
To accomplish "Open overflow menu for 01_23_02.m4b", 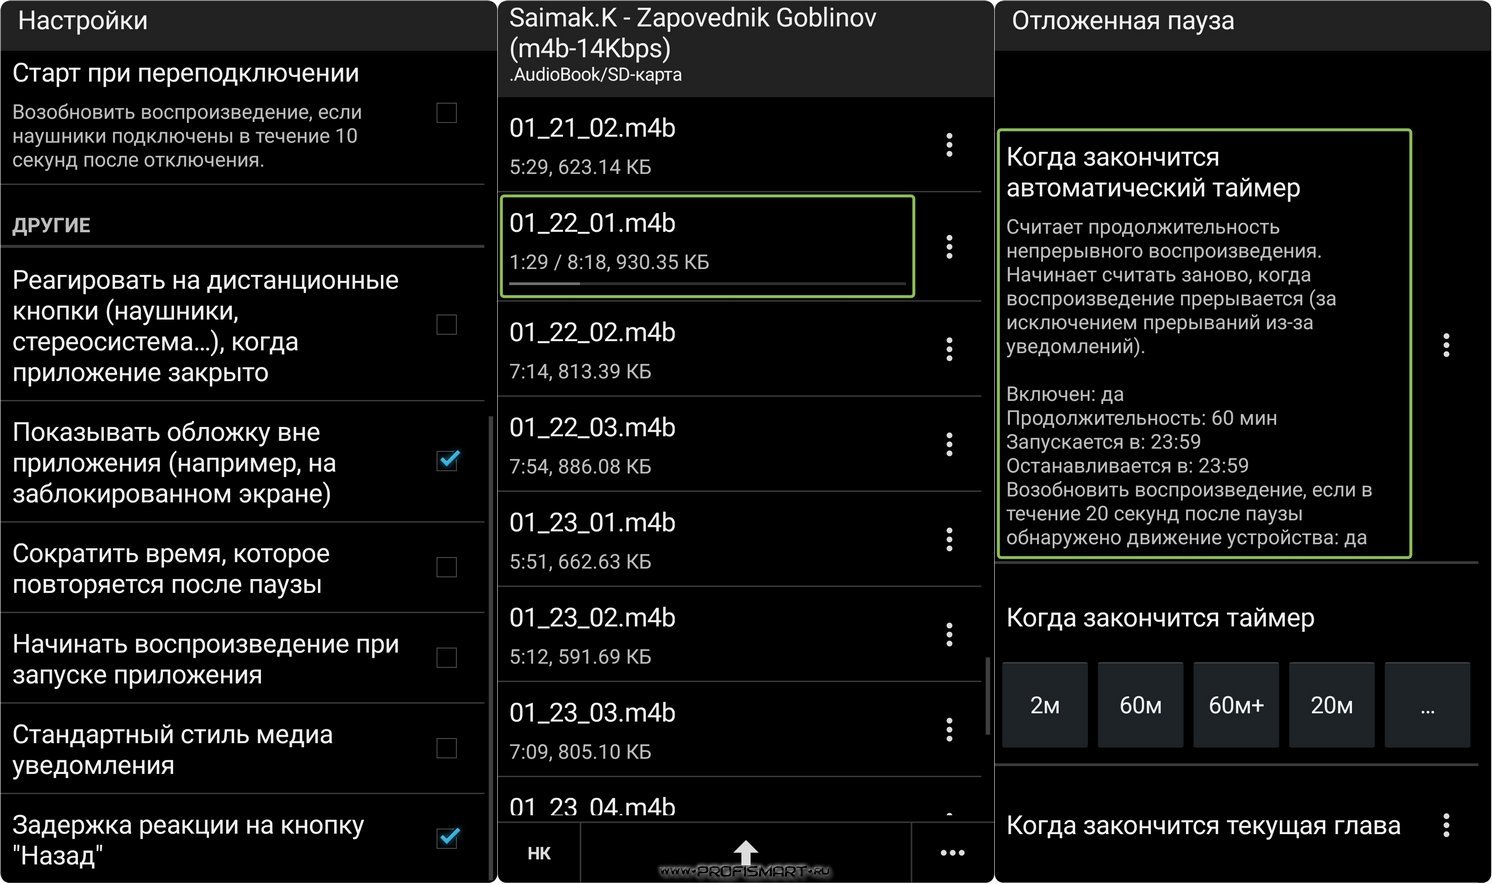I will [x=949, y=635].
